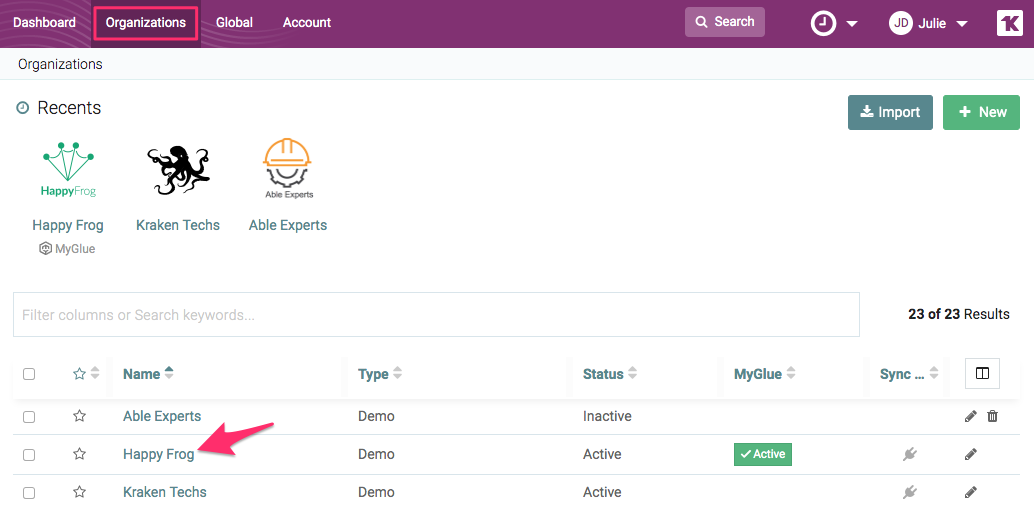Open the Global menu item
The height and width of the screenshot is (509, 1034).
point(234,22)
